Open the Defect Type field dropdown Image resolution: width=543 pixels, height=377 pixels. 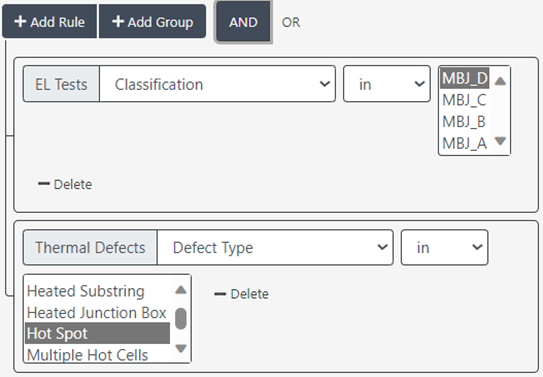275,248
